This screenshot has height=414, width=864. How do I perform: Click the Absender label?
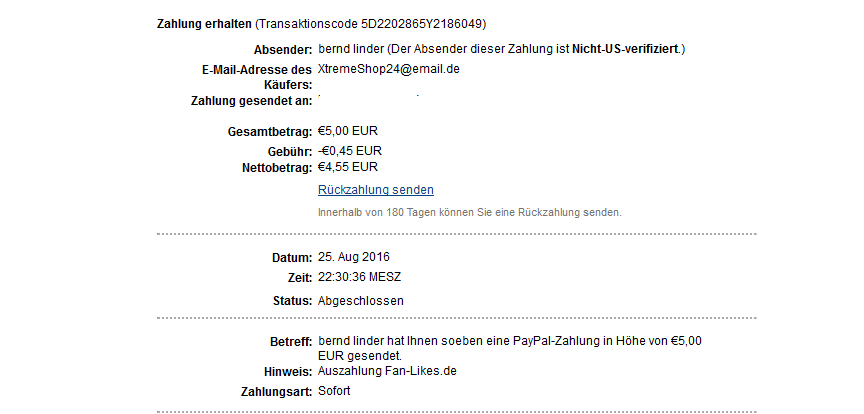click(x=284, y=50)
